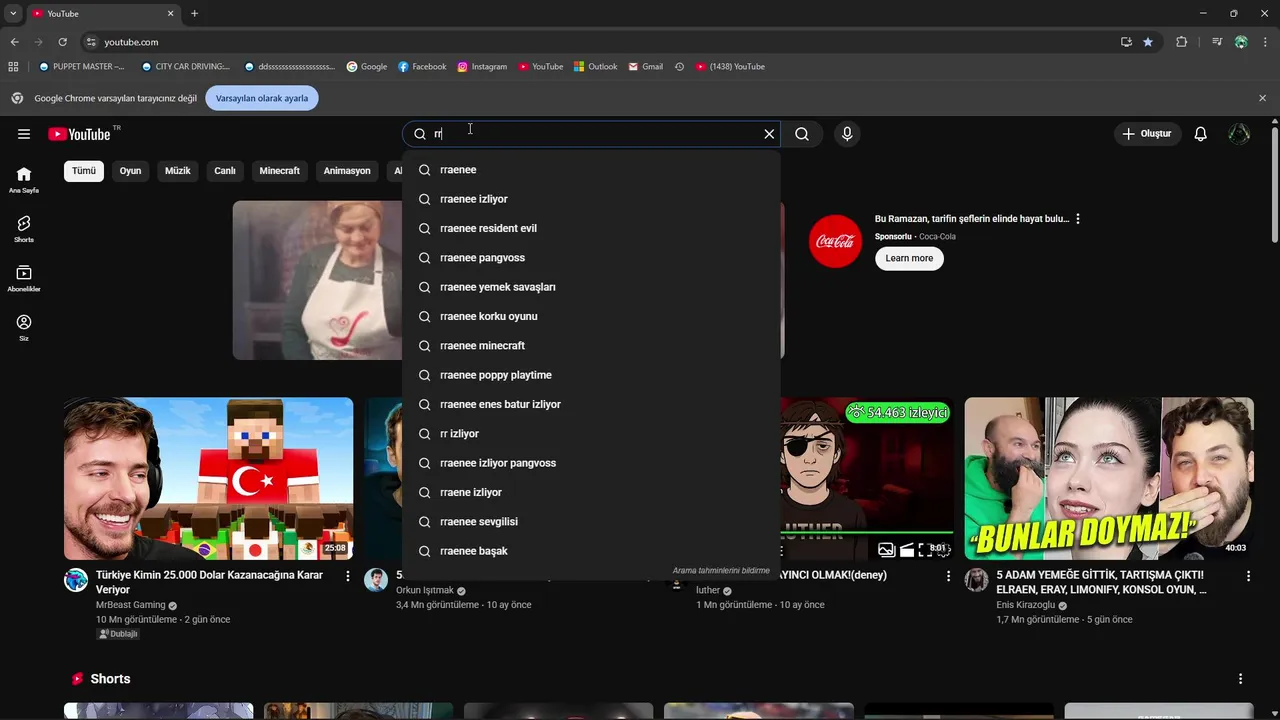Open the Instagram bookmark
The height and width of the screenshot is (720, 1280).
click(x=482, y=67)
